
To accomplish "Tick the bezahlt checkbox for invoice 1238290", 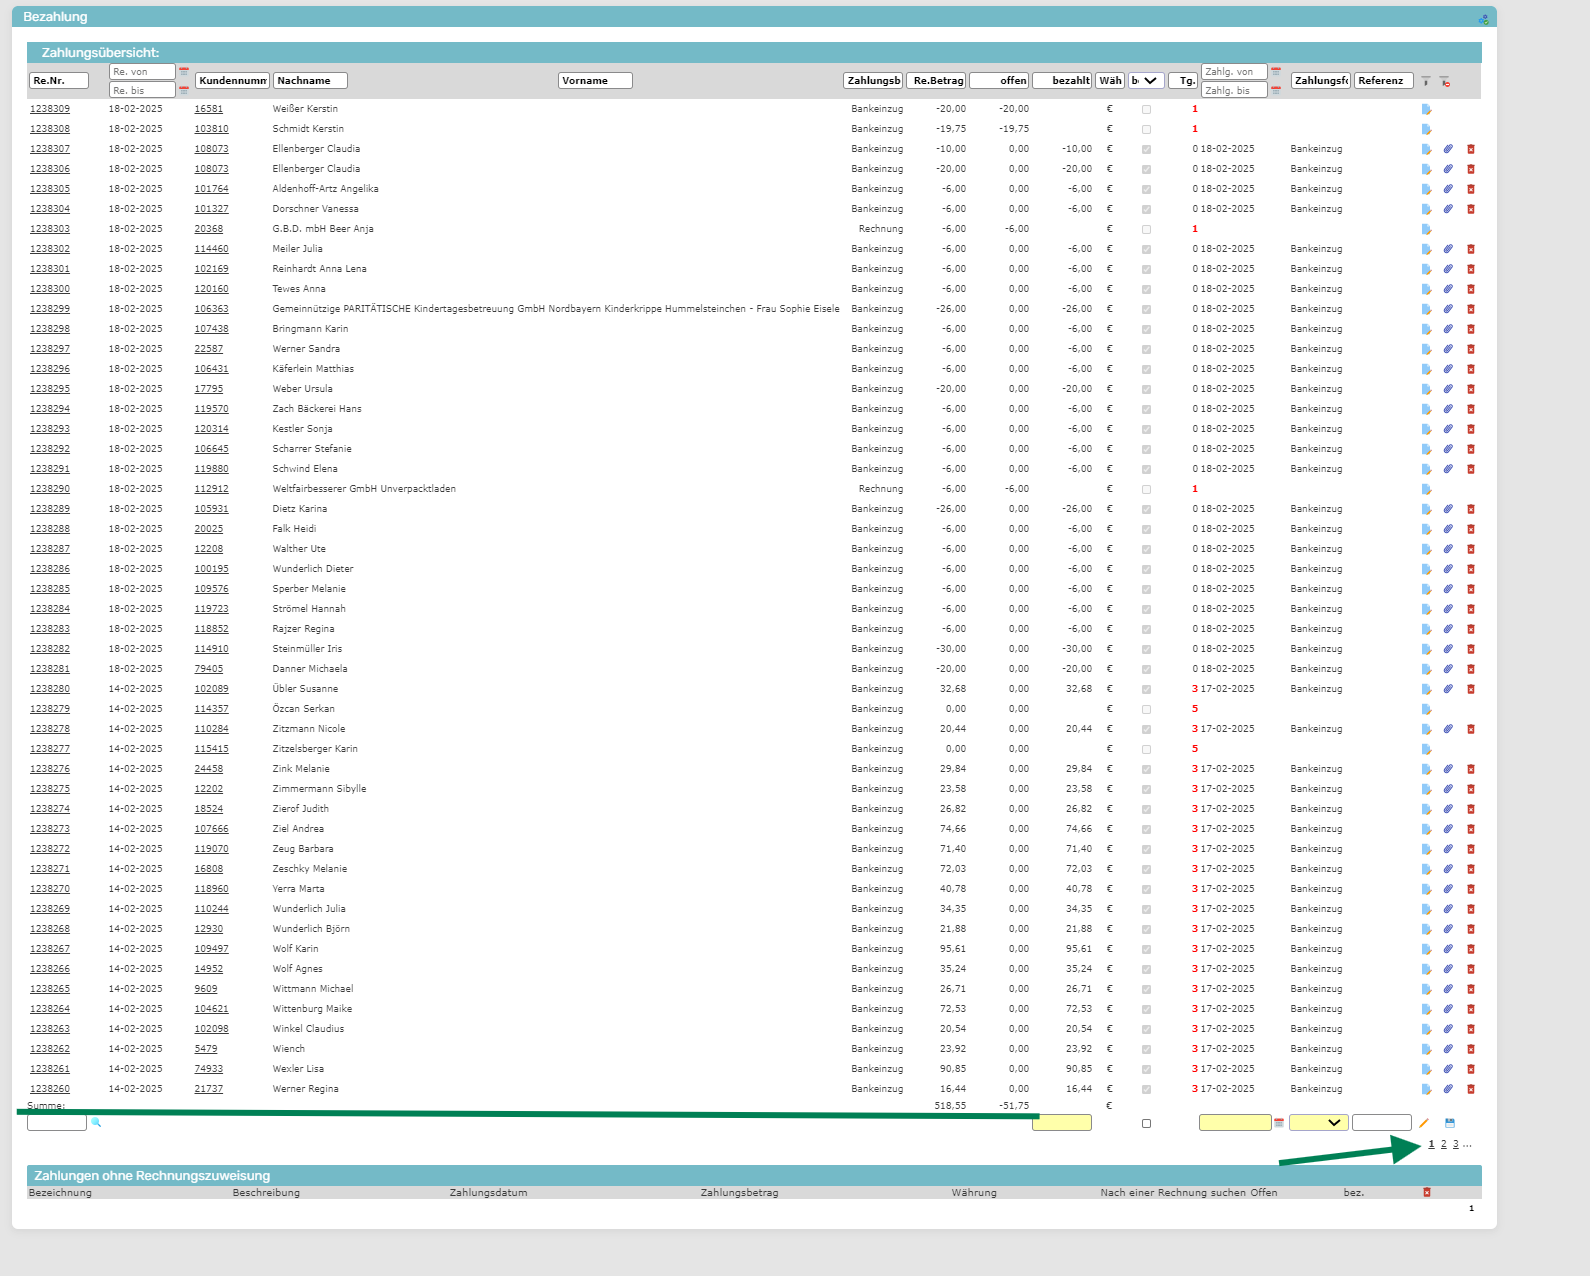I will click(1146, 489).
